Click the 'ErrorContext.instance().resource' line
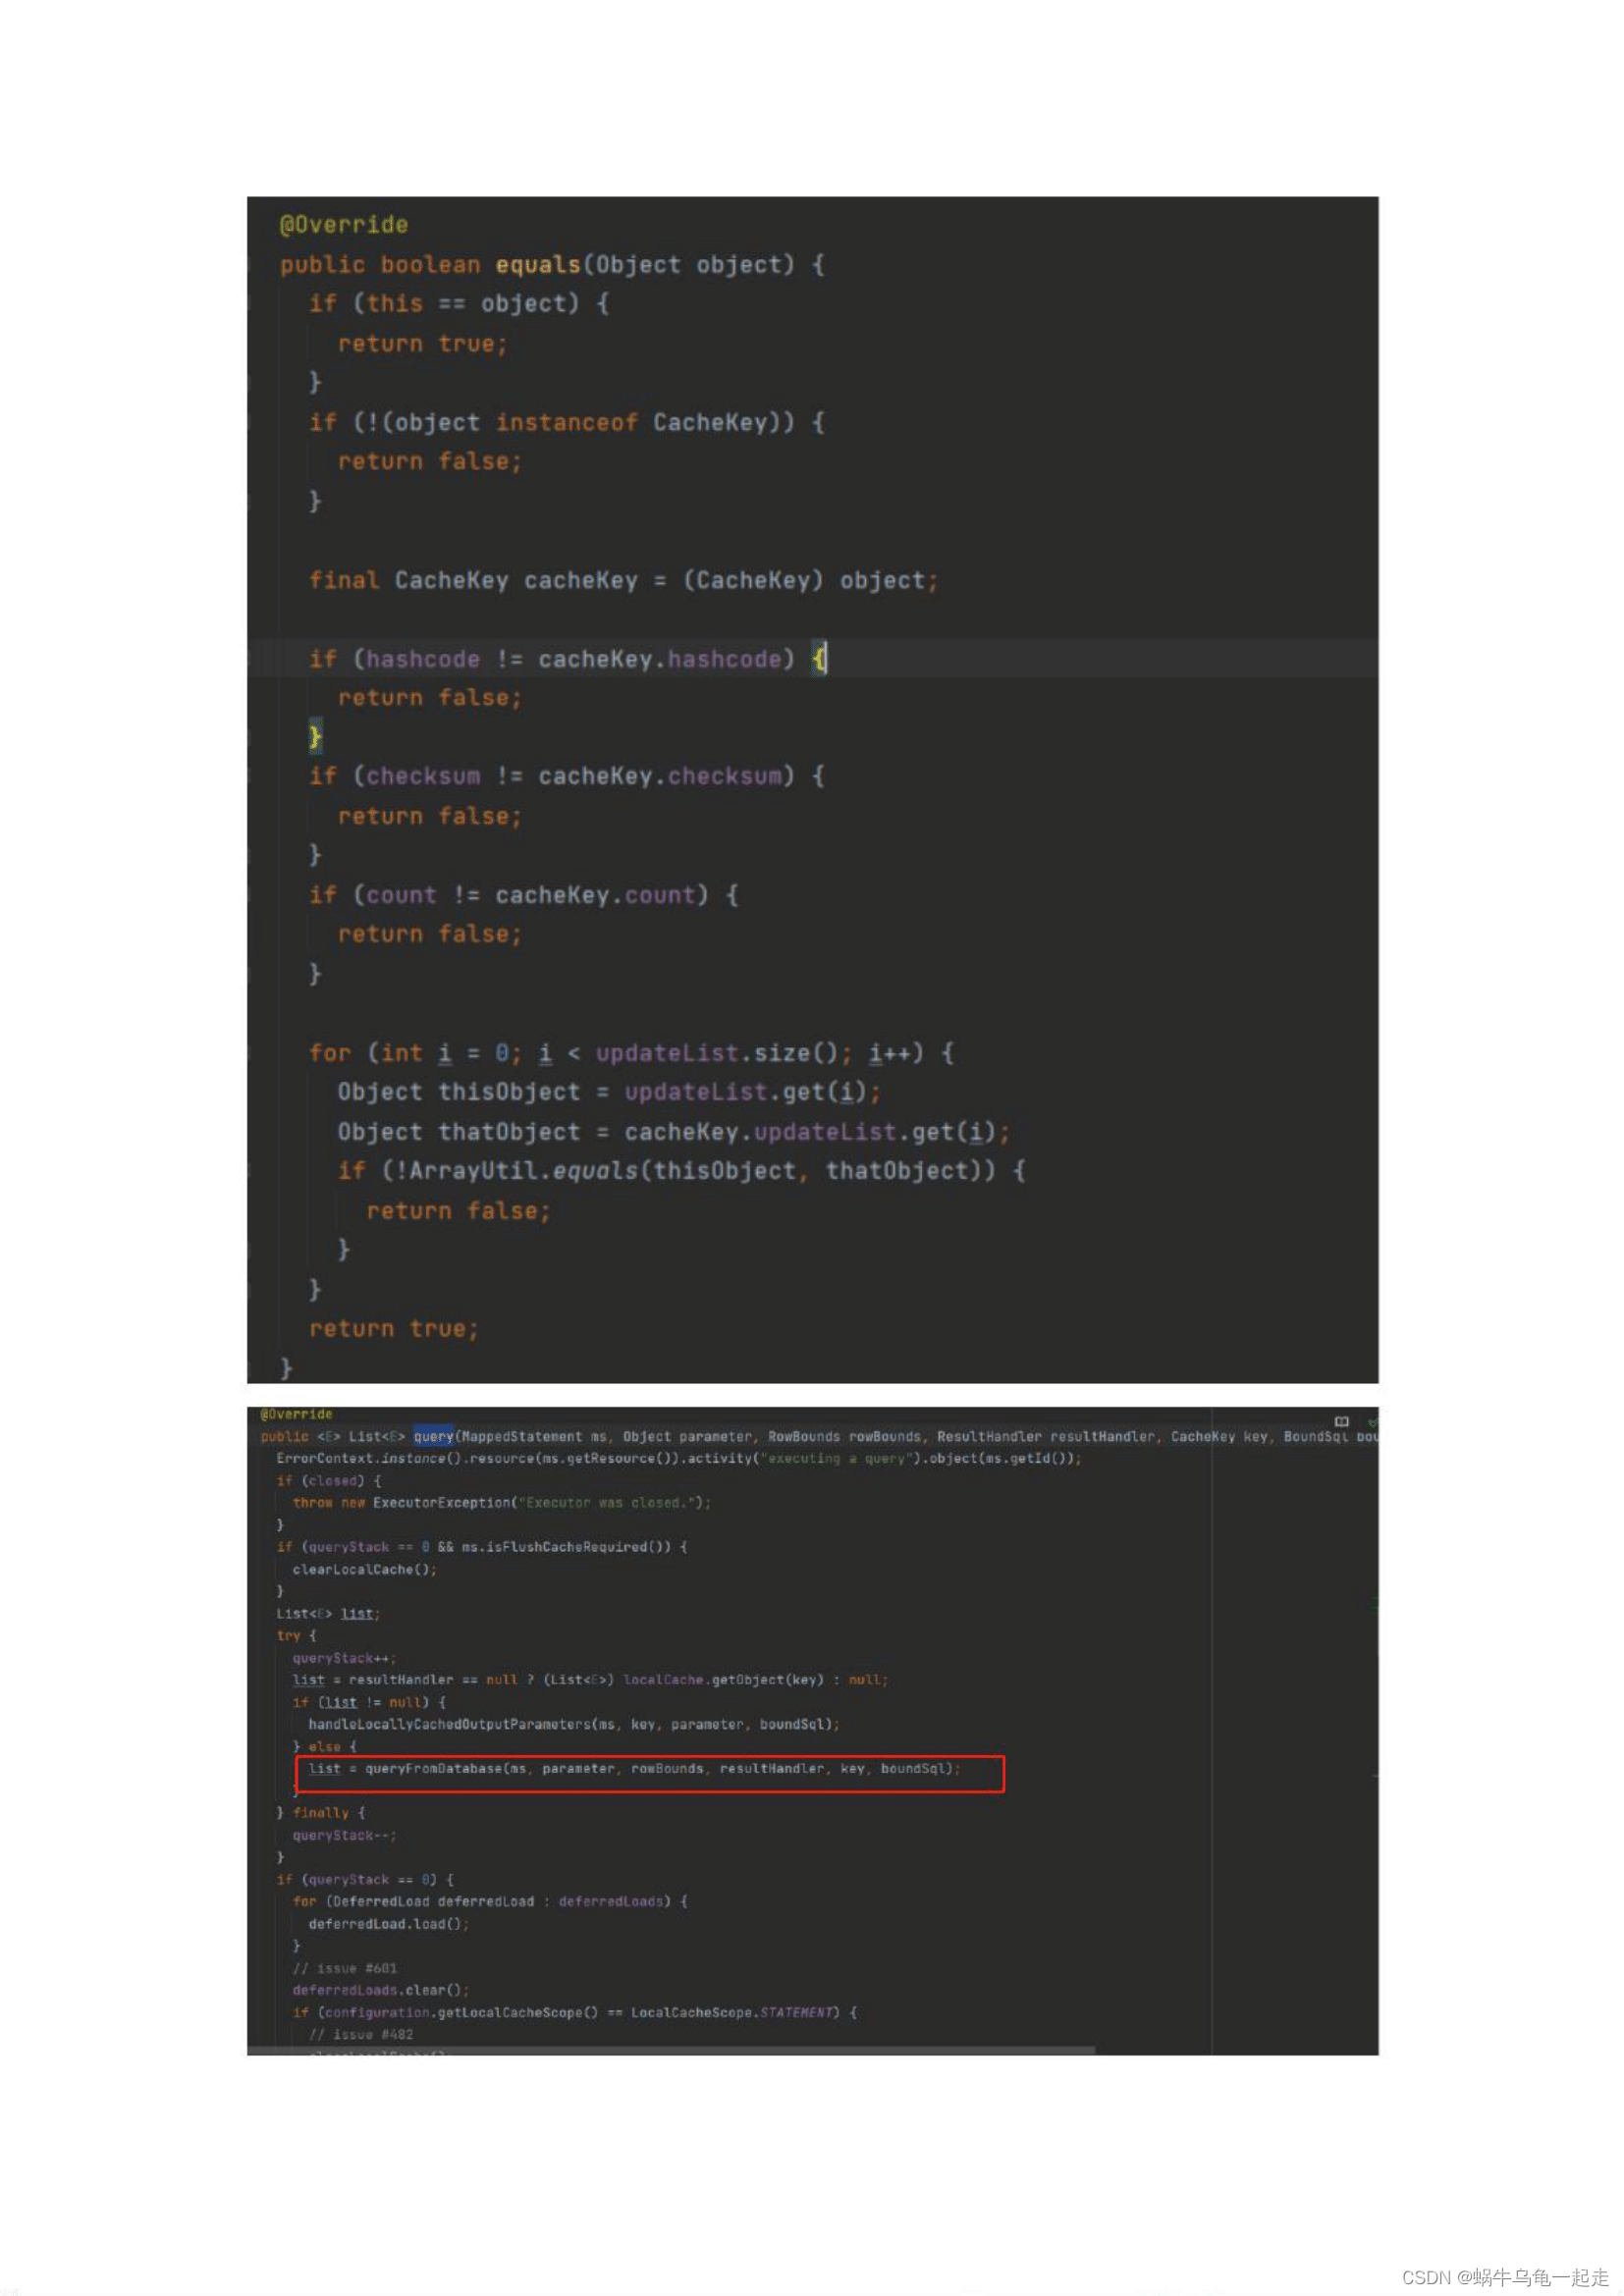This screenshot has width=1624, height=2296. tap(679, 1458)
